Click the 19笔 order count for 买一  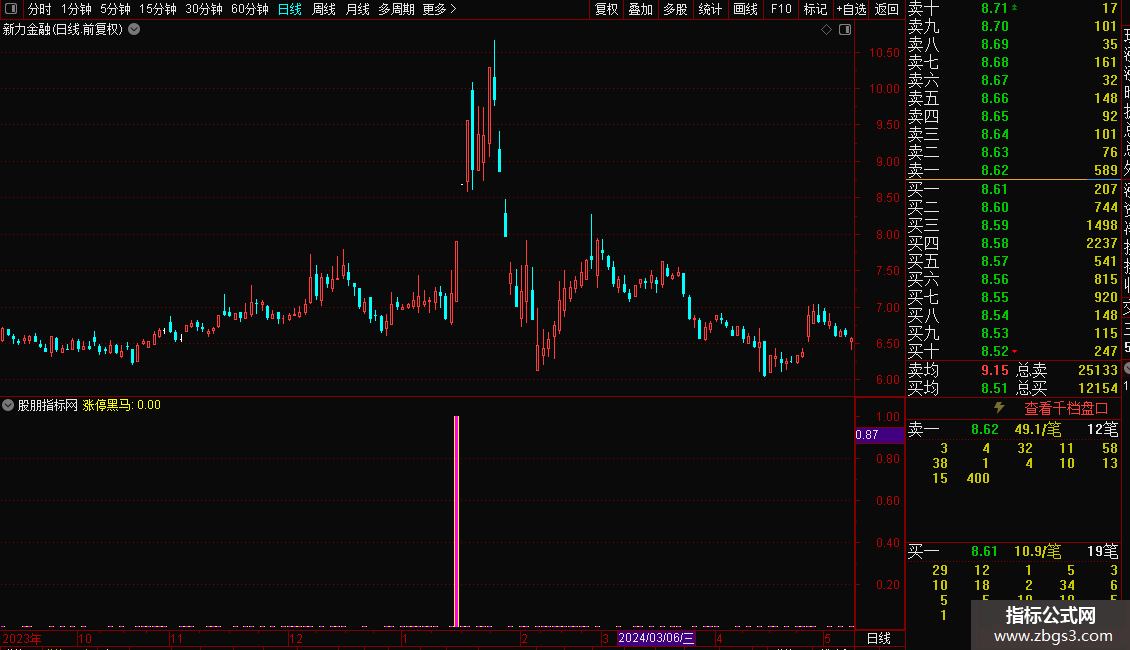(x=1103, y=551)
